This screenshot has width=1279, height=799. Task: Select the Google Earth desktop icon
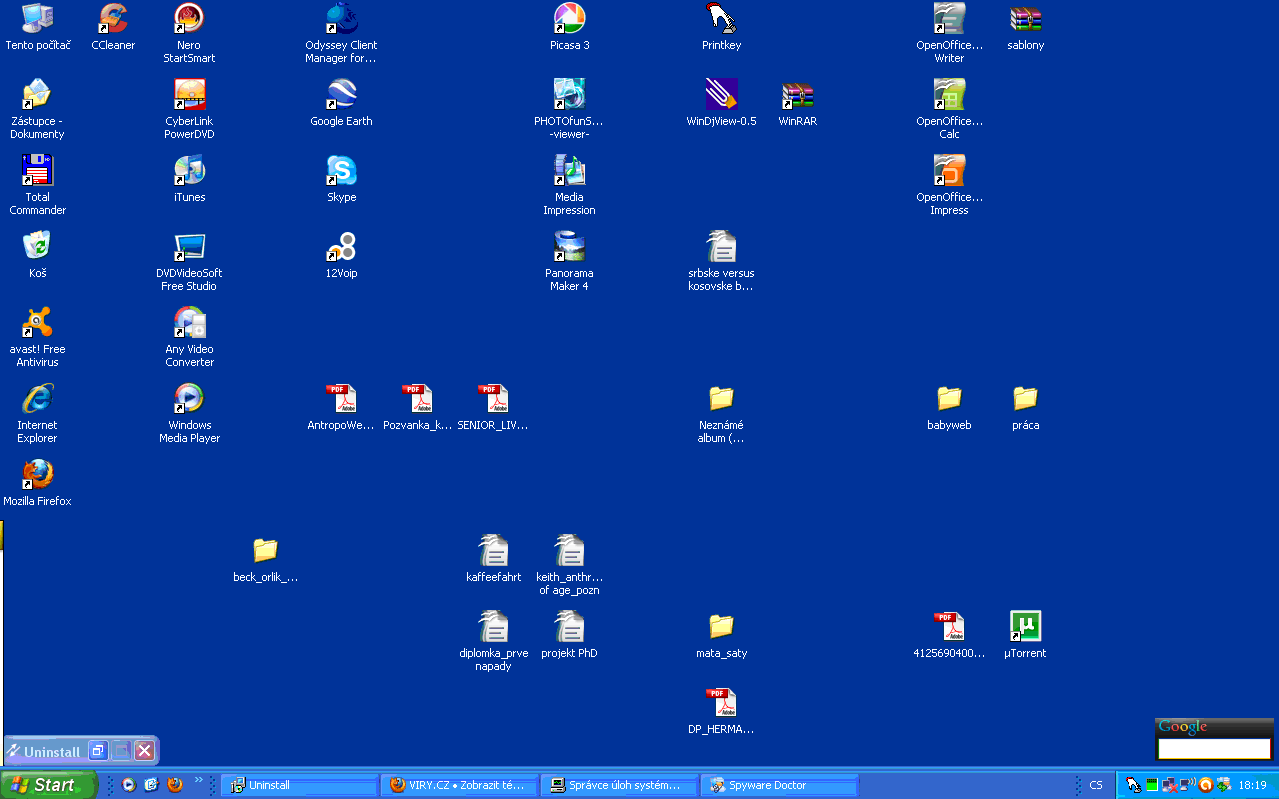coord(341,95)
